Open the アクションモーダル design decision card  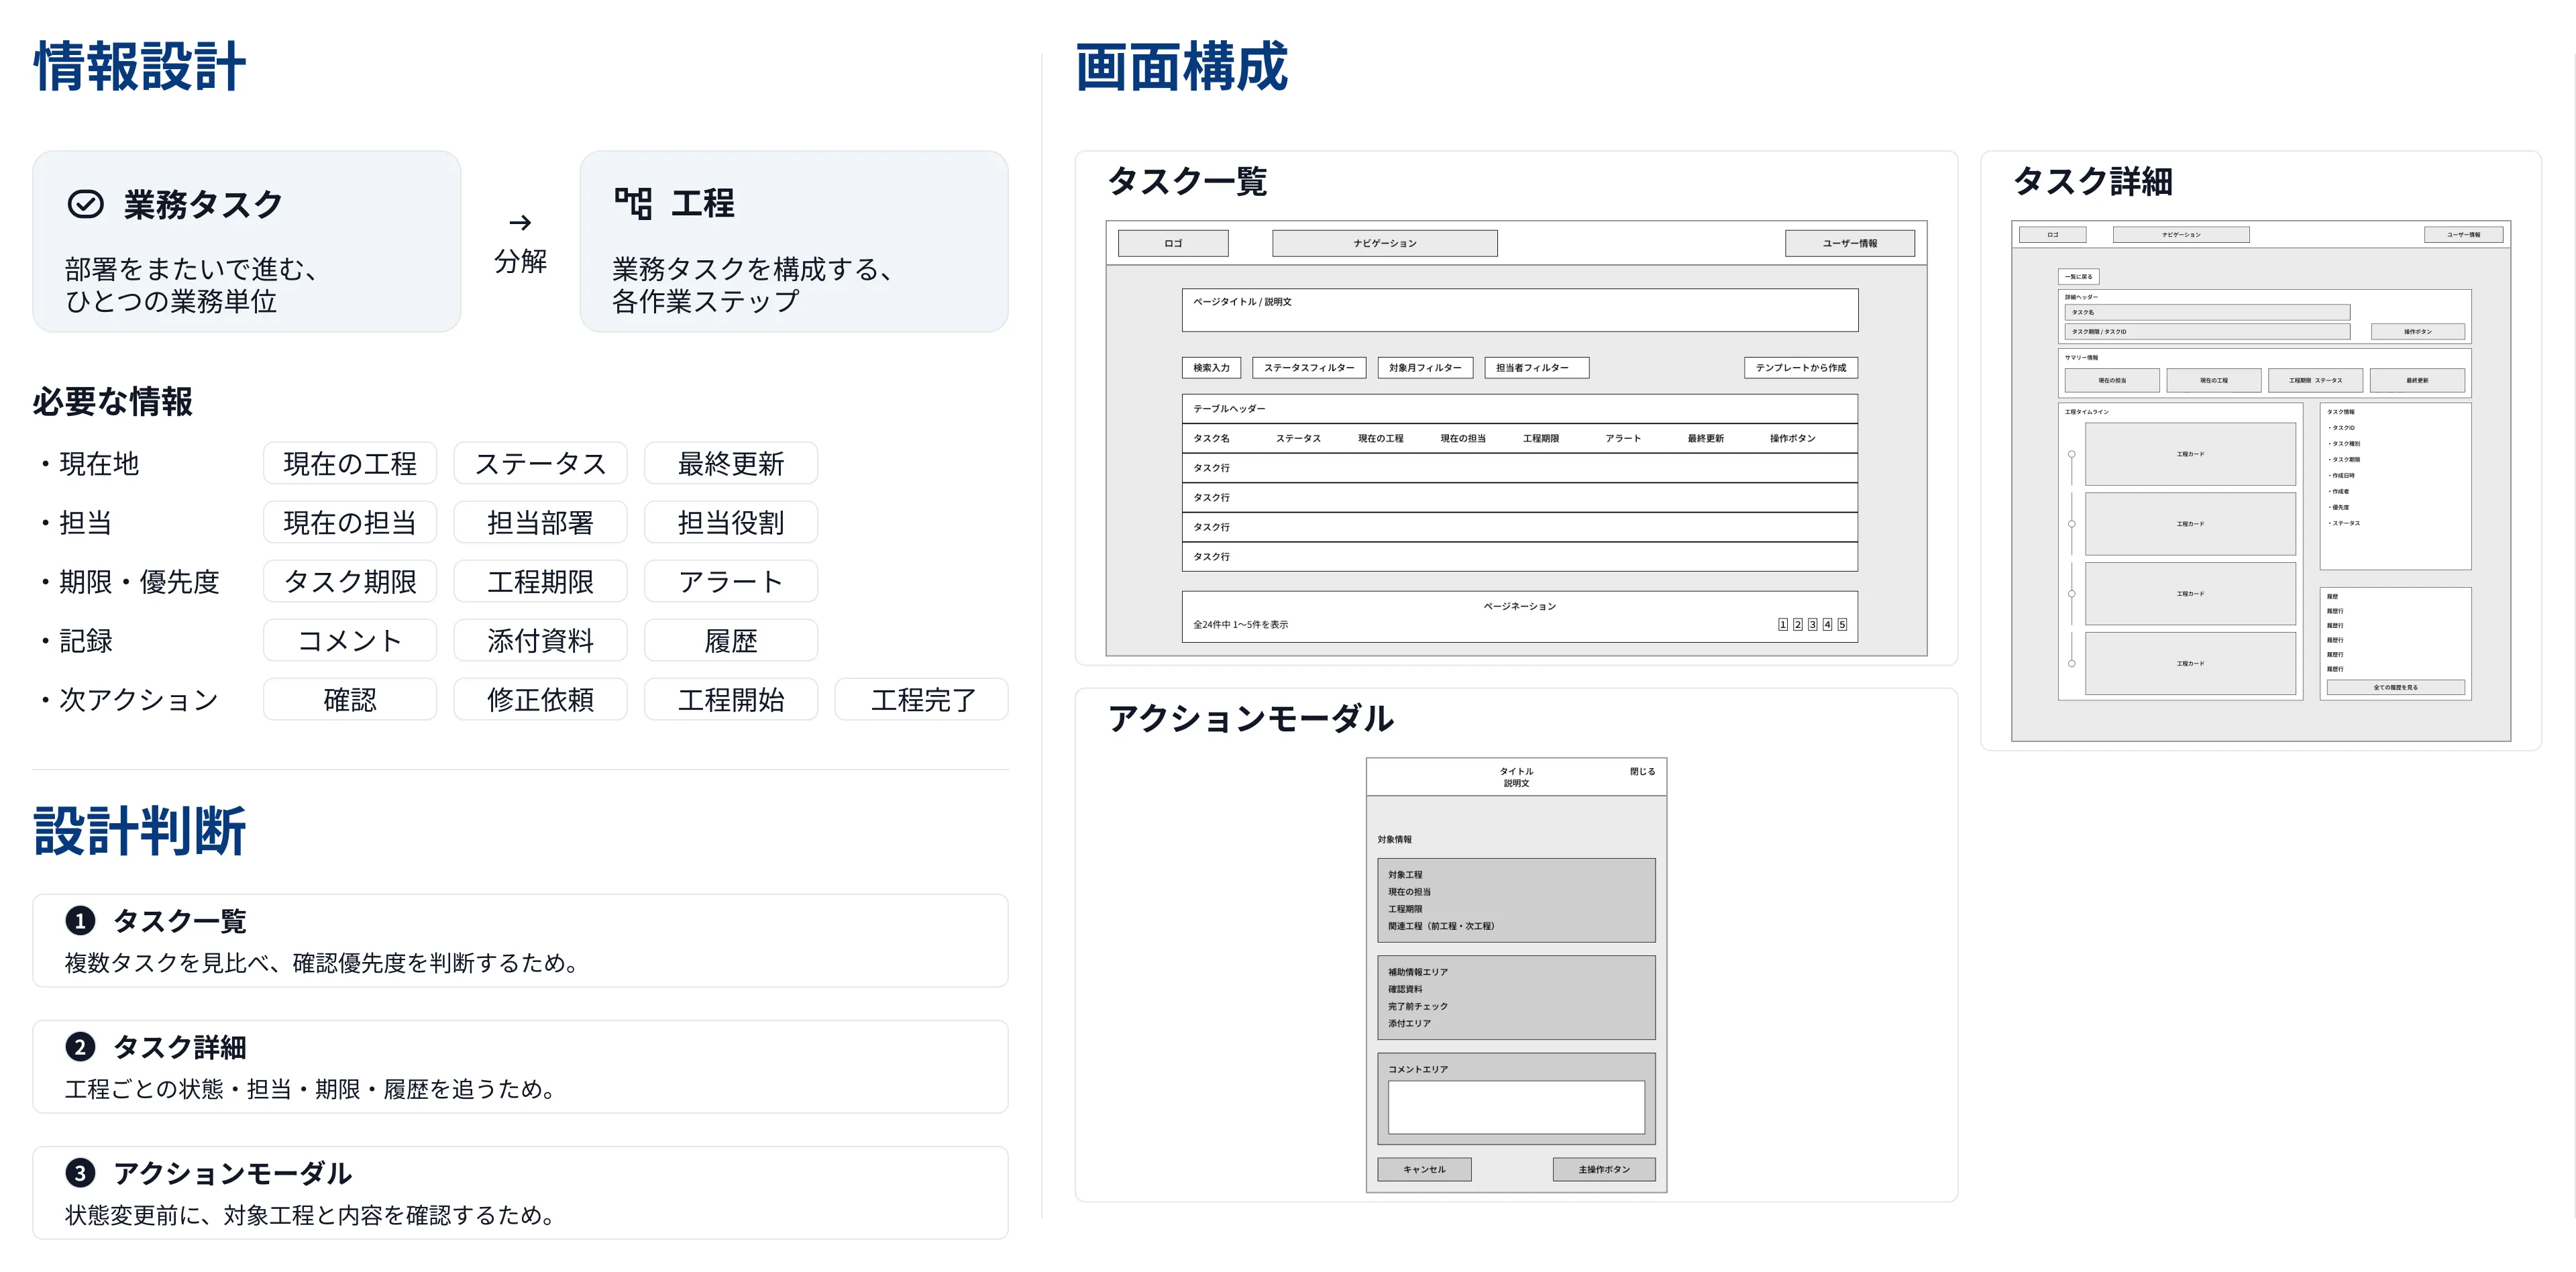pos(520,1192)
